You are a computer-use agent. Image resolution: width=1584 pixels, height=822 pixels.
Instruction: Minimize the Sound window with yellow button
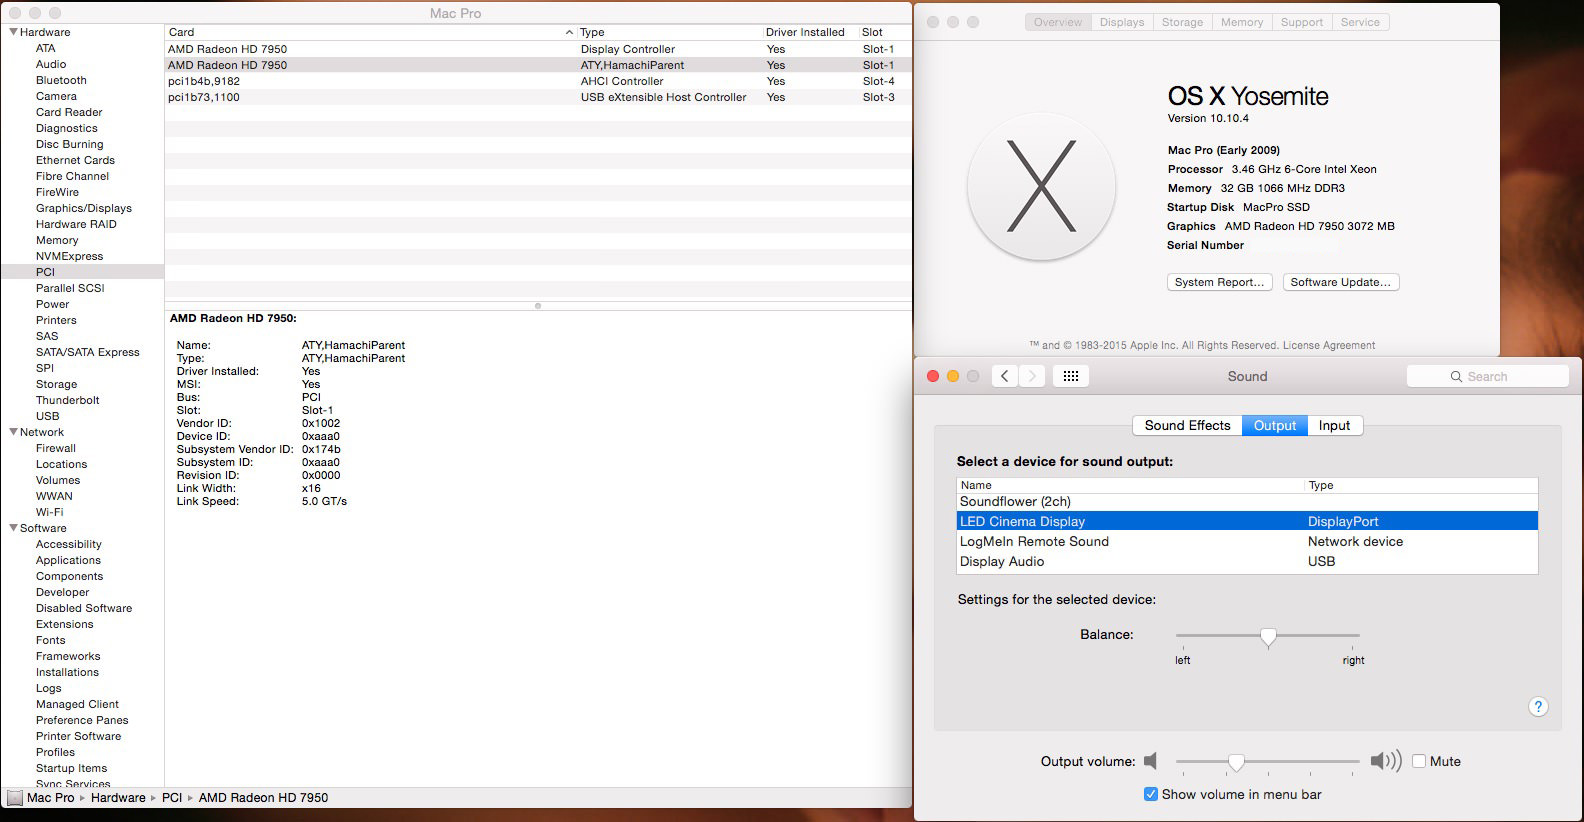point(953,376)
